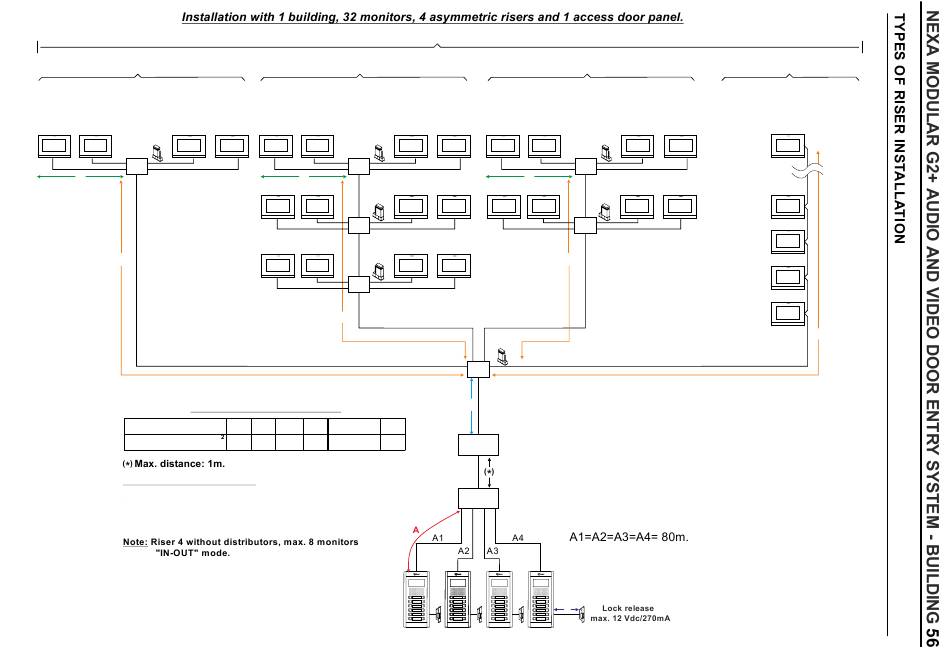Click 'A1=A2=A3=A4= 80m.' text
950x648 pixels.
[x=629, y=537]
